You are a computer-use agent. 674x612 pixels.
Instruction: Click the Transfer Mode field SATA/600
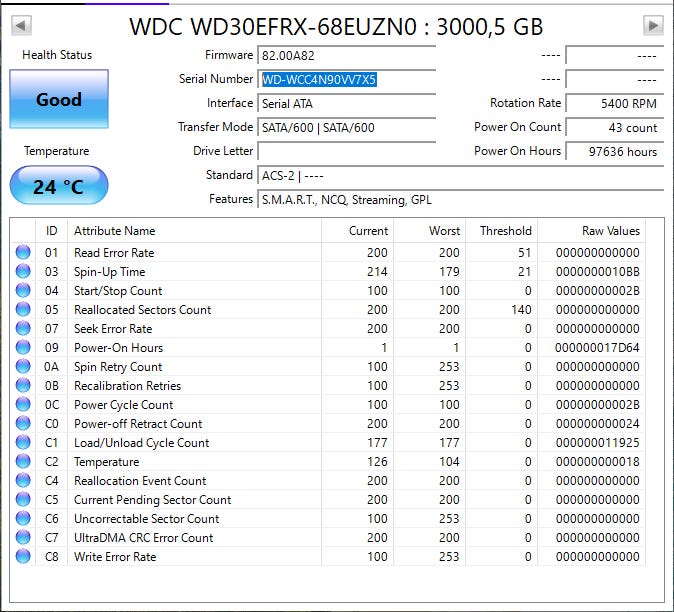(346, 128)
